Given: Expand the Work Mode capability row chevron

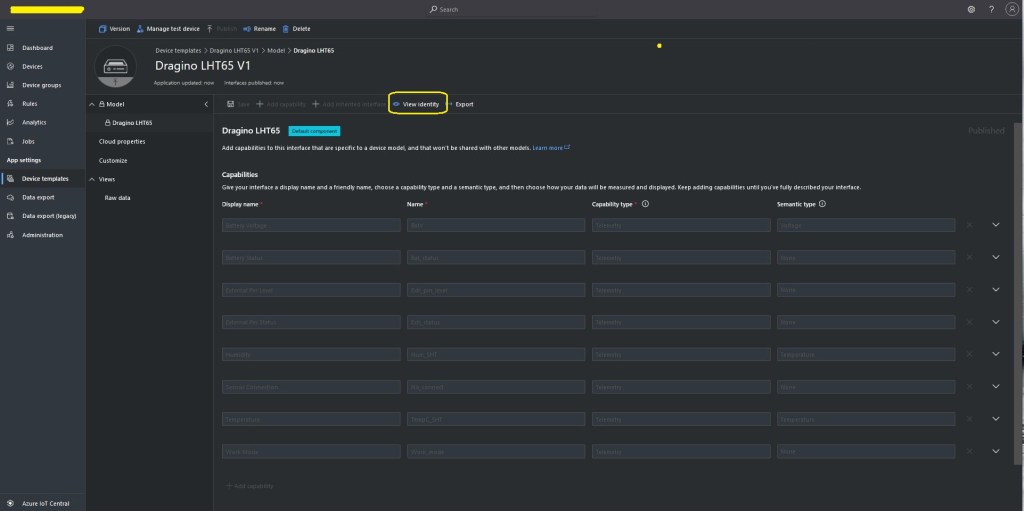Looking at the screenshot, I should pyautogui.click(x=995, y=452).
